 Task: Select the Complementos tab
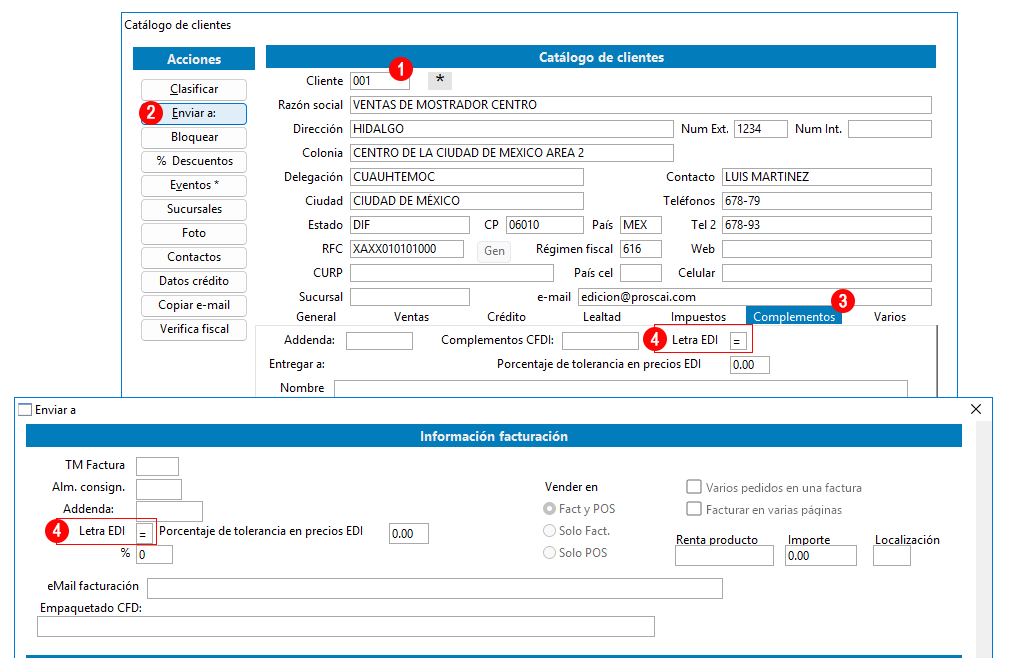793,317
